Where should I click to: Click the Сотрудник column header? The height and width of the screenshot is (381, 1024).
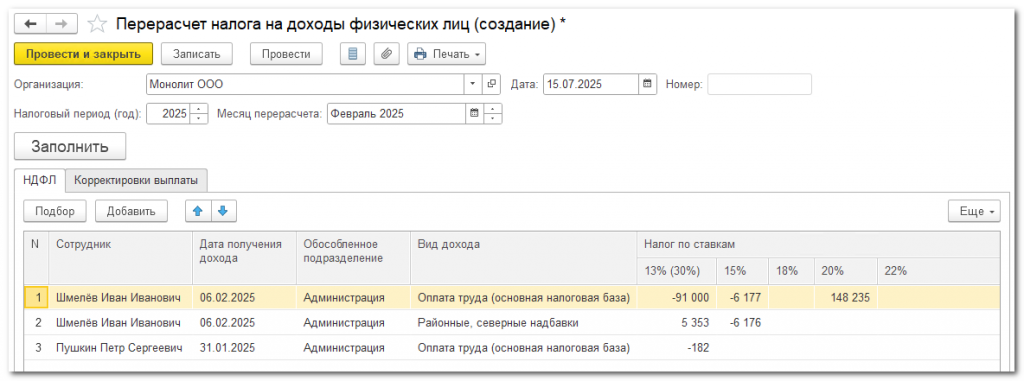[120, 257]
